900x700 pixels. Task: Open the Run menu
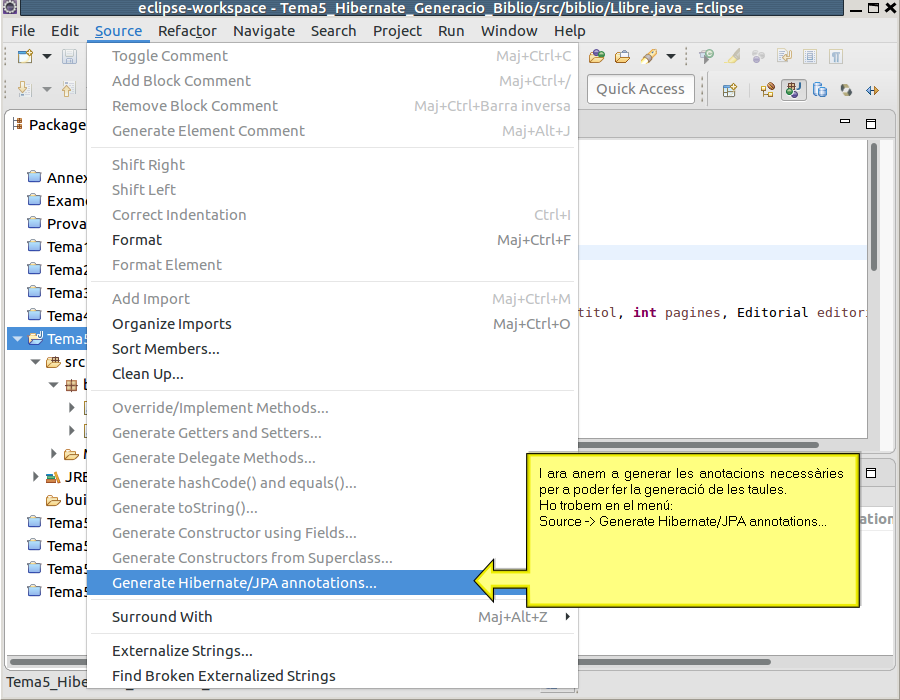coord(451,31)
